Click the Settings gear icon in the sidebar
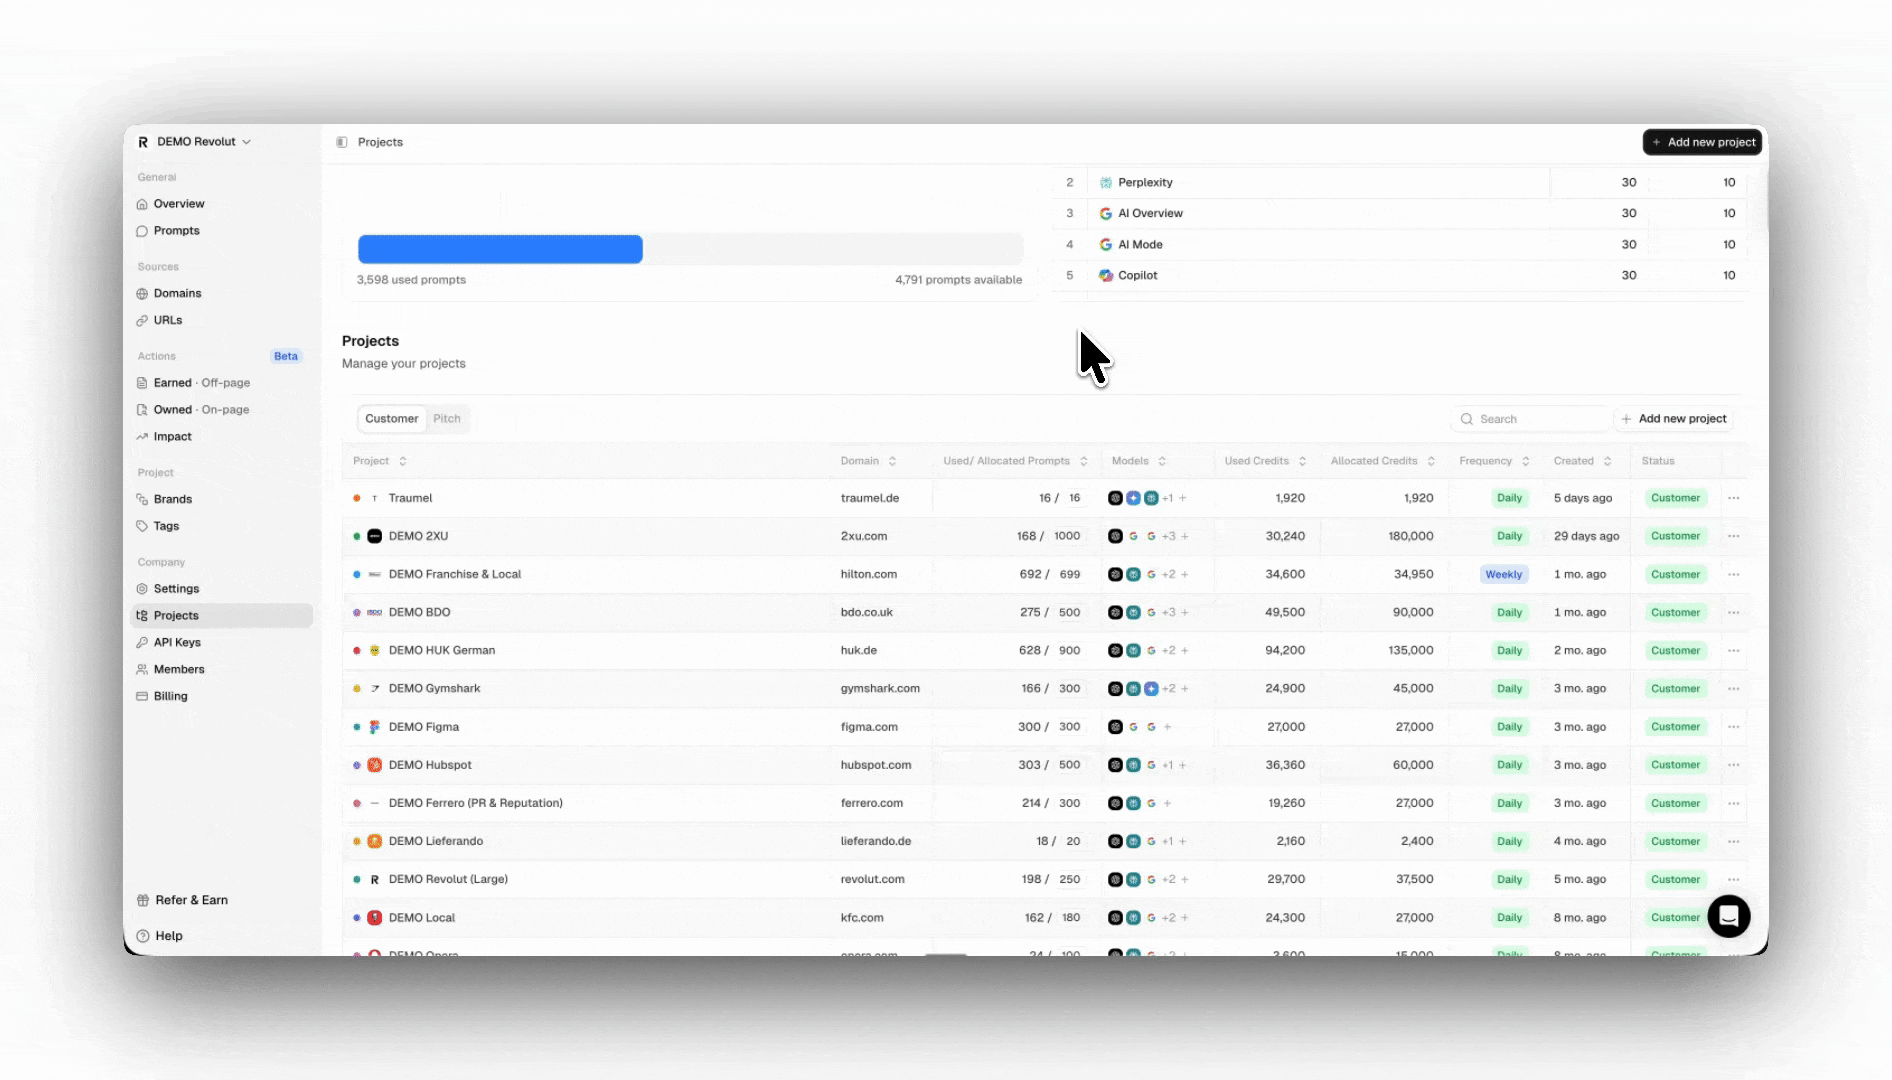Screen dimensions: 1892x1080 point(142,589)
